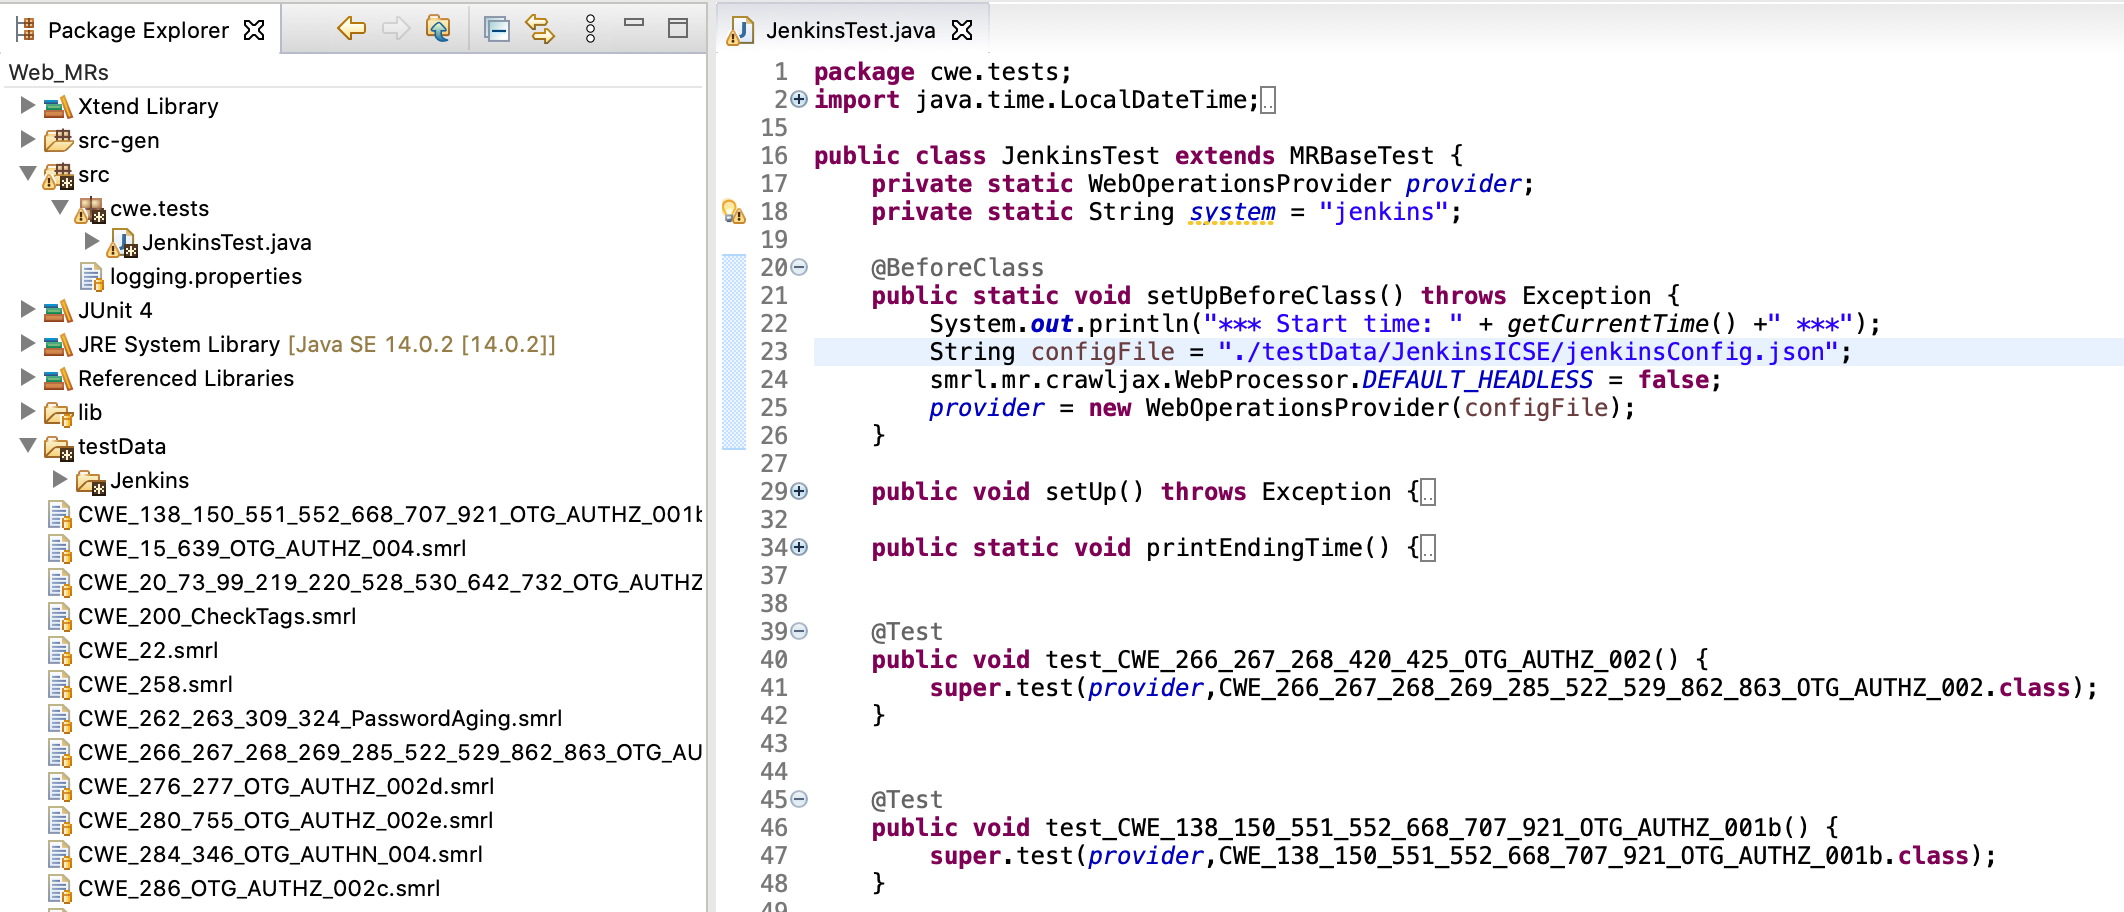Toggle Link with Editor icon
The image size is (2124, 912).
coord(540,29)
